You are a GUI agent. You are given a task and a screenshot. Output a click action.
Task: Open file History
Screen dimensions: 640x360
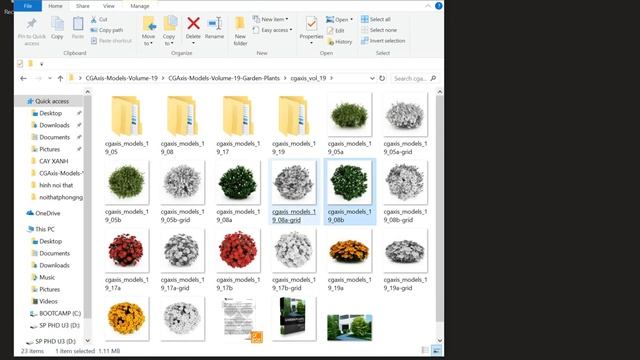339,41
